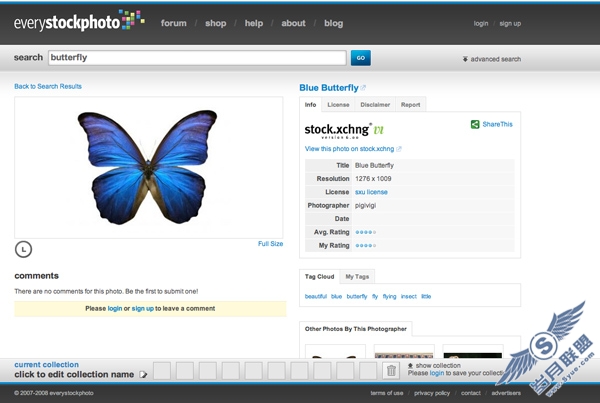Click the beautiful tag
Screen dimensions: 600x403
316,296
